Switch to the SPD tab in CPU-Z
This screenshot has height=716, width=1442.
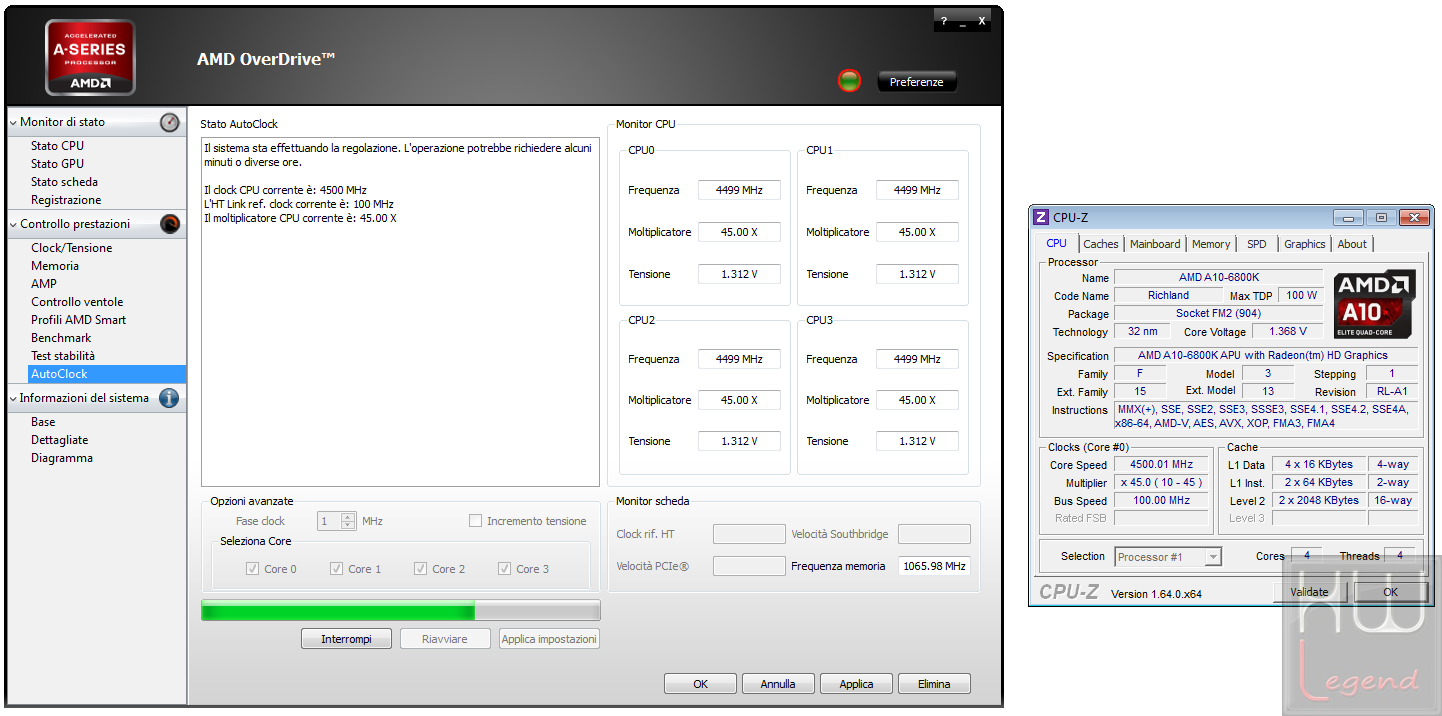tap(1257, 244)
